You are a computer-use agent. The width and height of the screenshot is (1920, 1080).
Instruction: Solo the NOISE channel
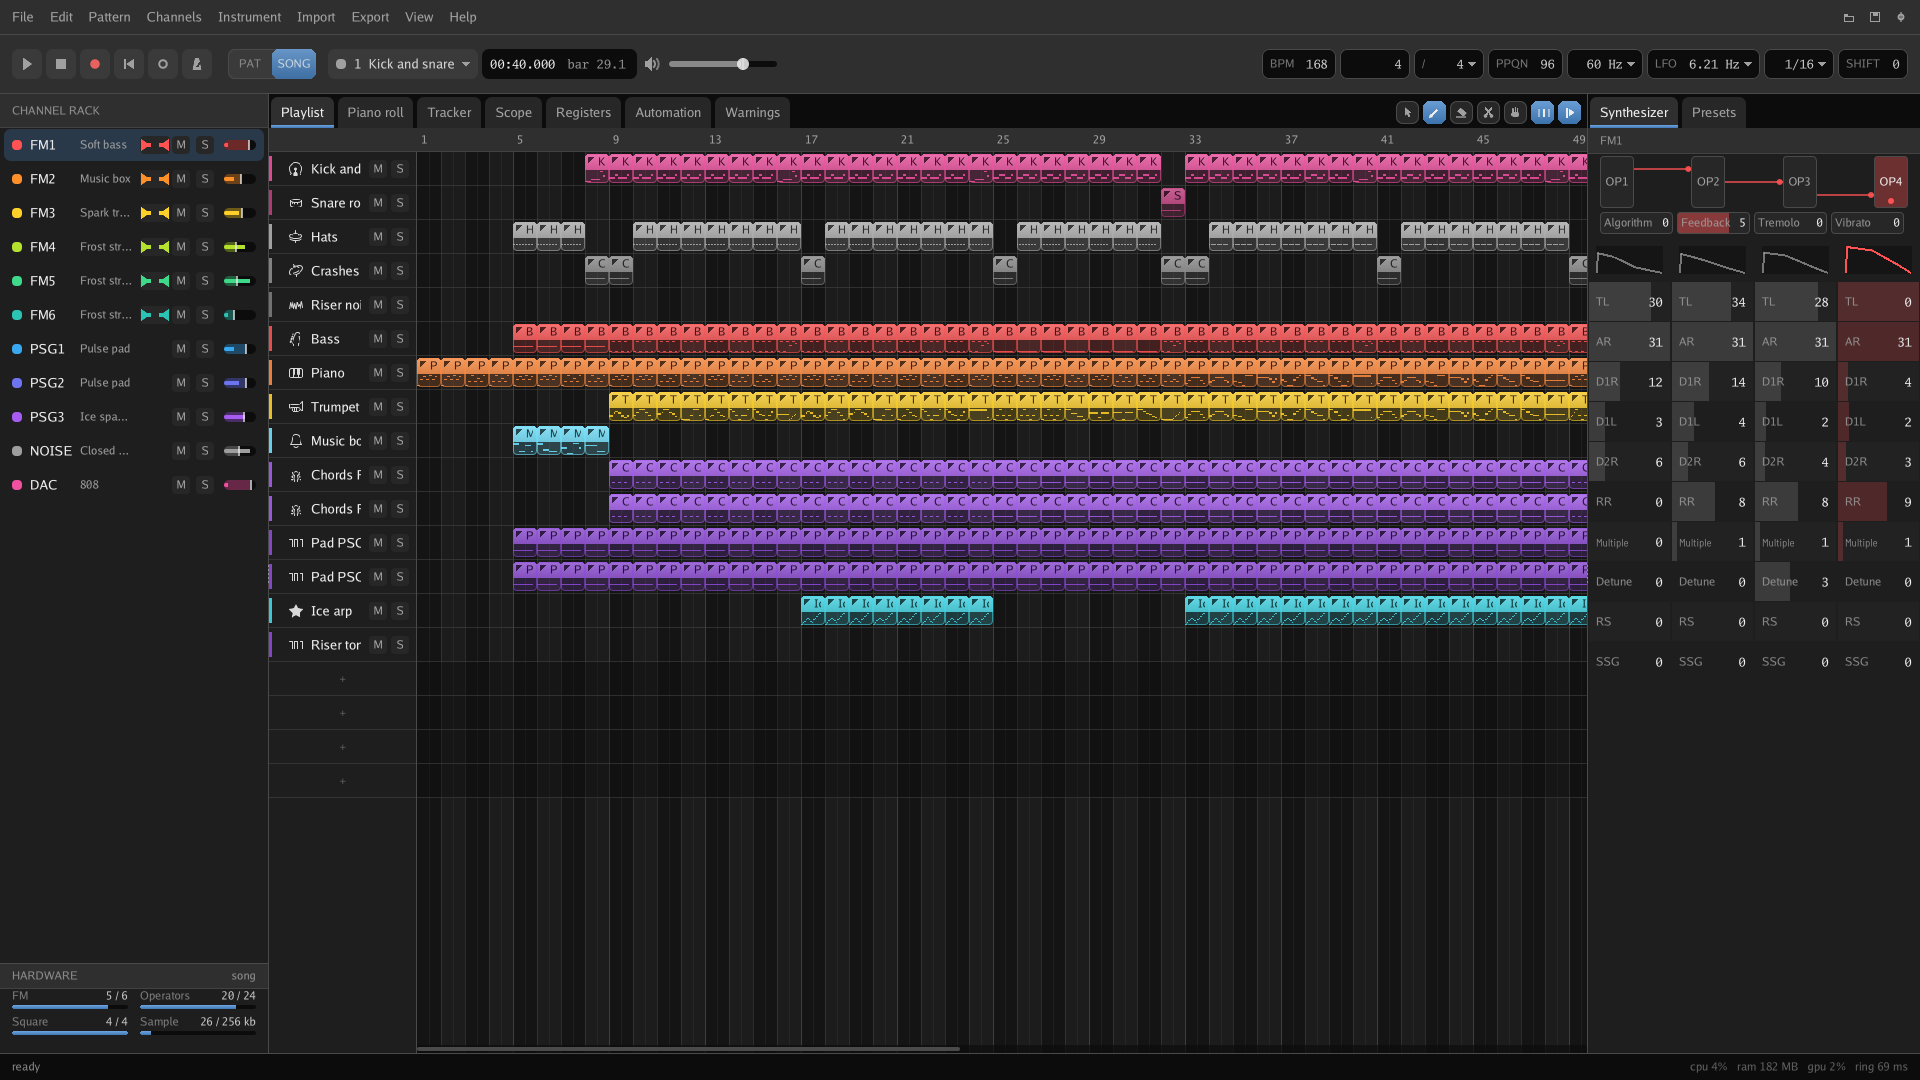pos(205,451)
